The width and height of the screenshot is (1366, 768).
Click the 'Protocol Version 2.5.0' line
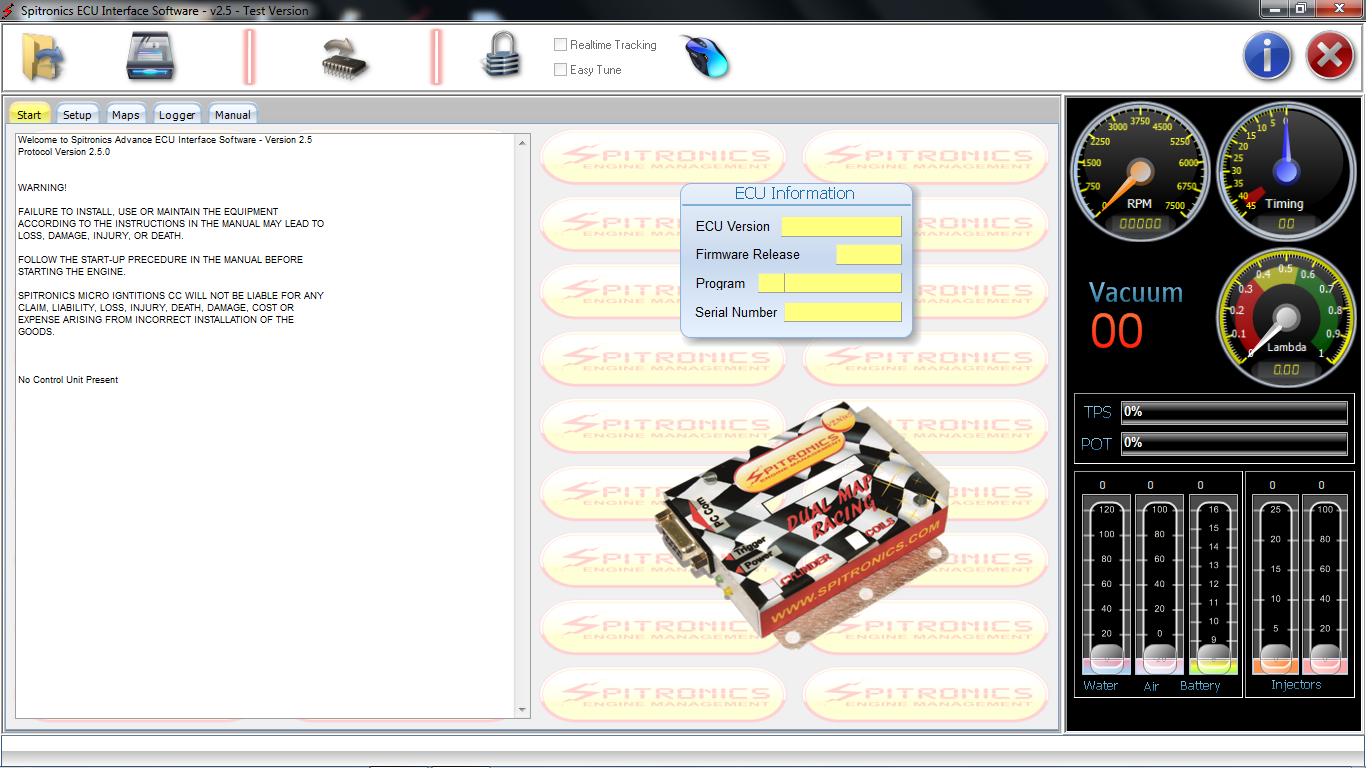point(64,152)
